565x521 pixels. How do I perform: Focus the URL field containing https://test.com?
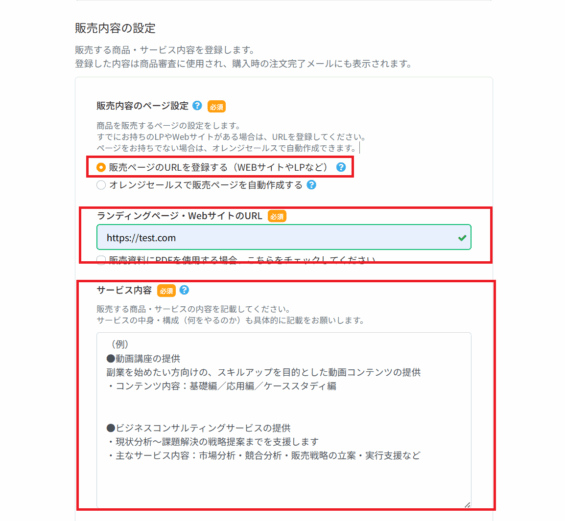point(284,237)
